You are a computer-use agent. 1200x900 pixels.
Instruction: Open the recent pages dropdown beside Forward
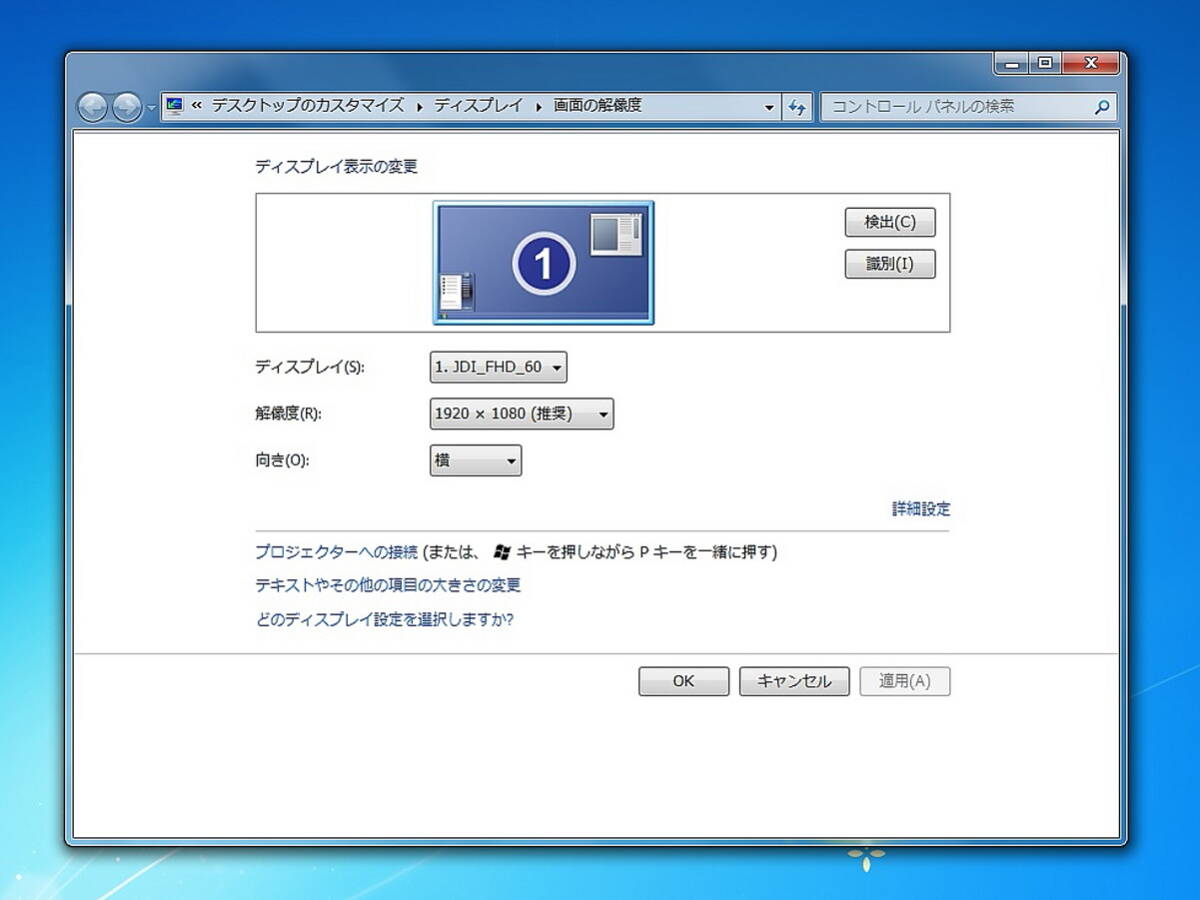click(x=151, y=107)
